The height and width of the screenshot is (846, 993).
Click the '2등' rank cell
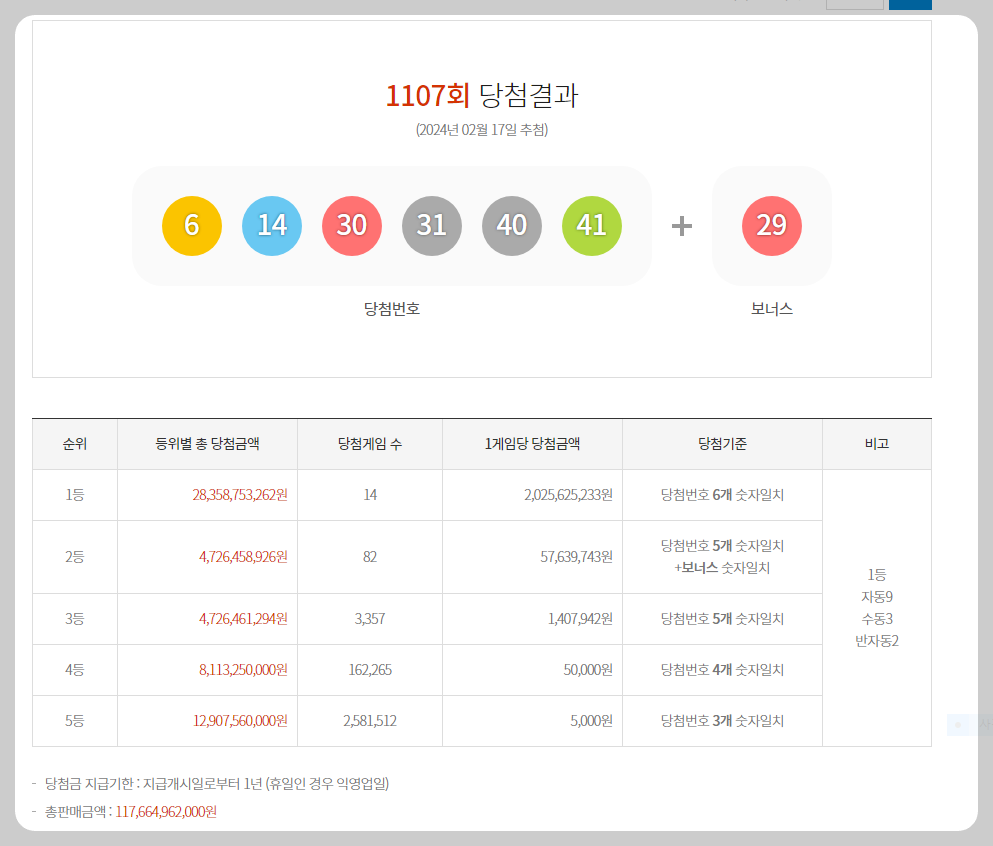click(75, 557)
